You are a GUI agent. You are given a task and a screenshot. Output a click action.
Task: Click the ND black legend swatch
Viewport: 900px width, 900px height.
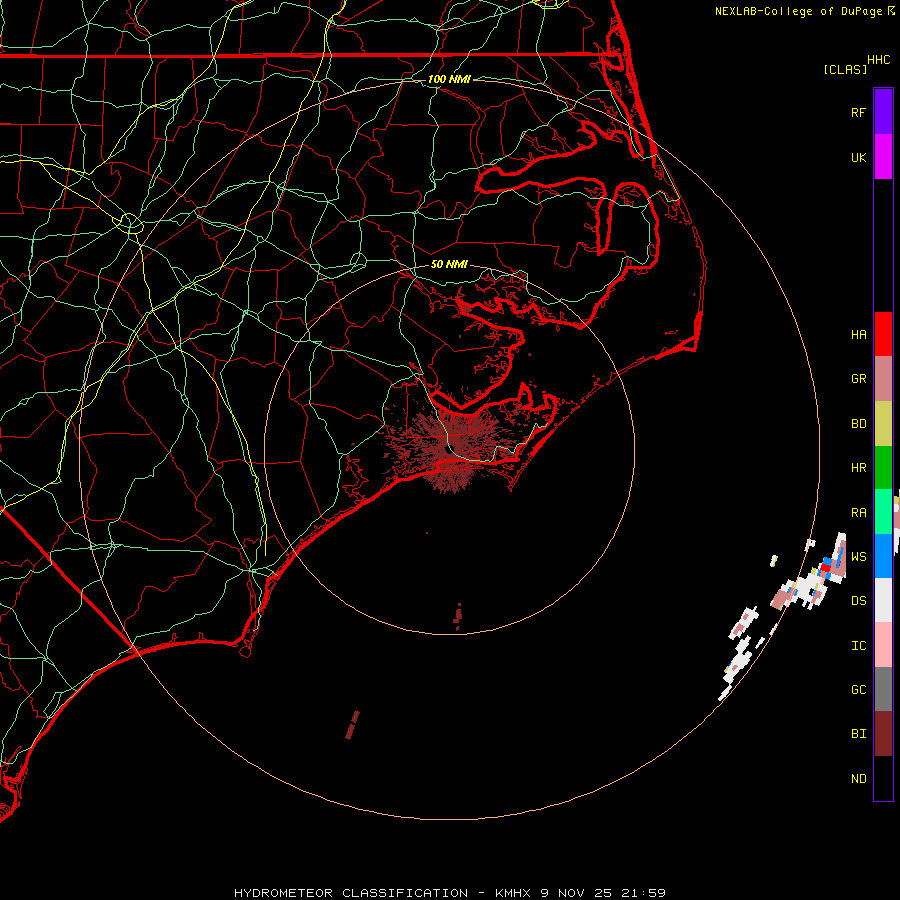[x=883, y=778]
